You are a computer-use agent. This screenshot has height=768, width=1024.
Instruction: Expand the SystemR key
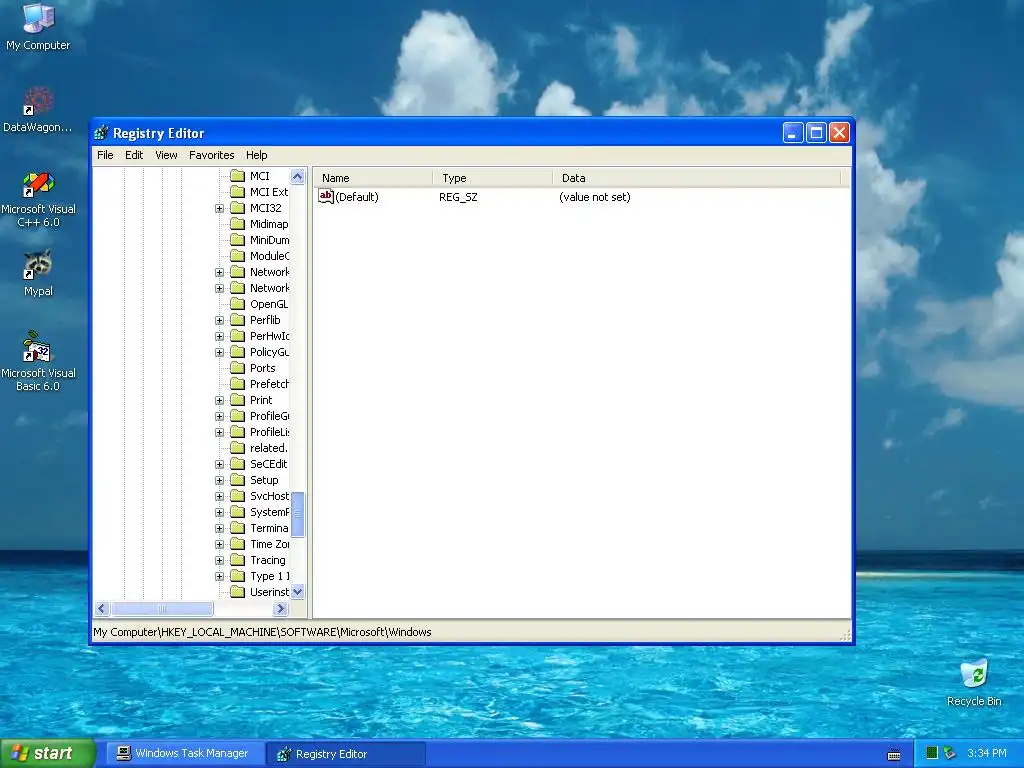[x=219, y=513]
